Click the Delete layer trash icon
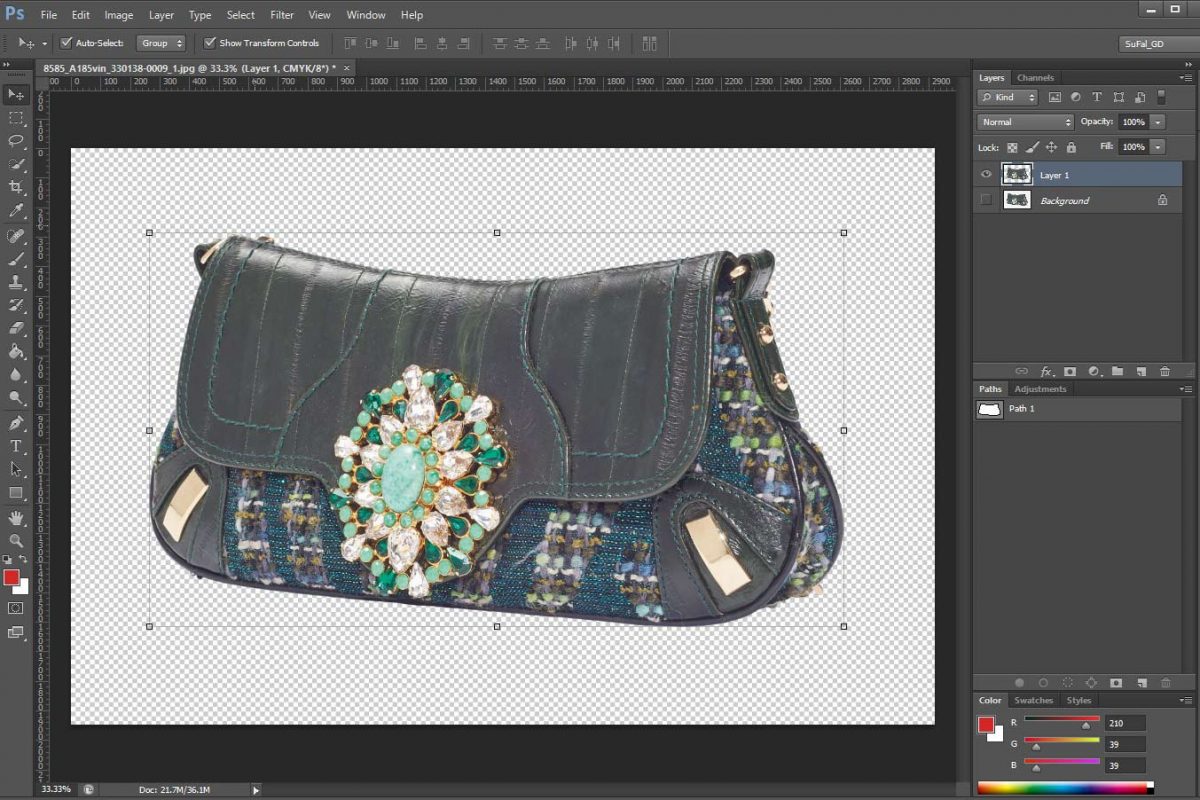The image size is (1200, 800). (x=1166, y=371)
